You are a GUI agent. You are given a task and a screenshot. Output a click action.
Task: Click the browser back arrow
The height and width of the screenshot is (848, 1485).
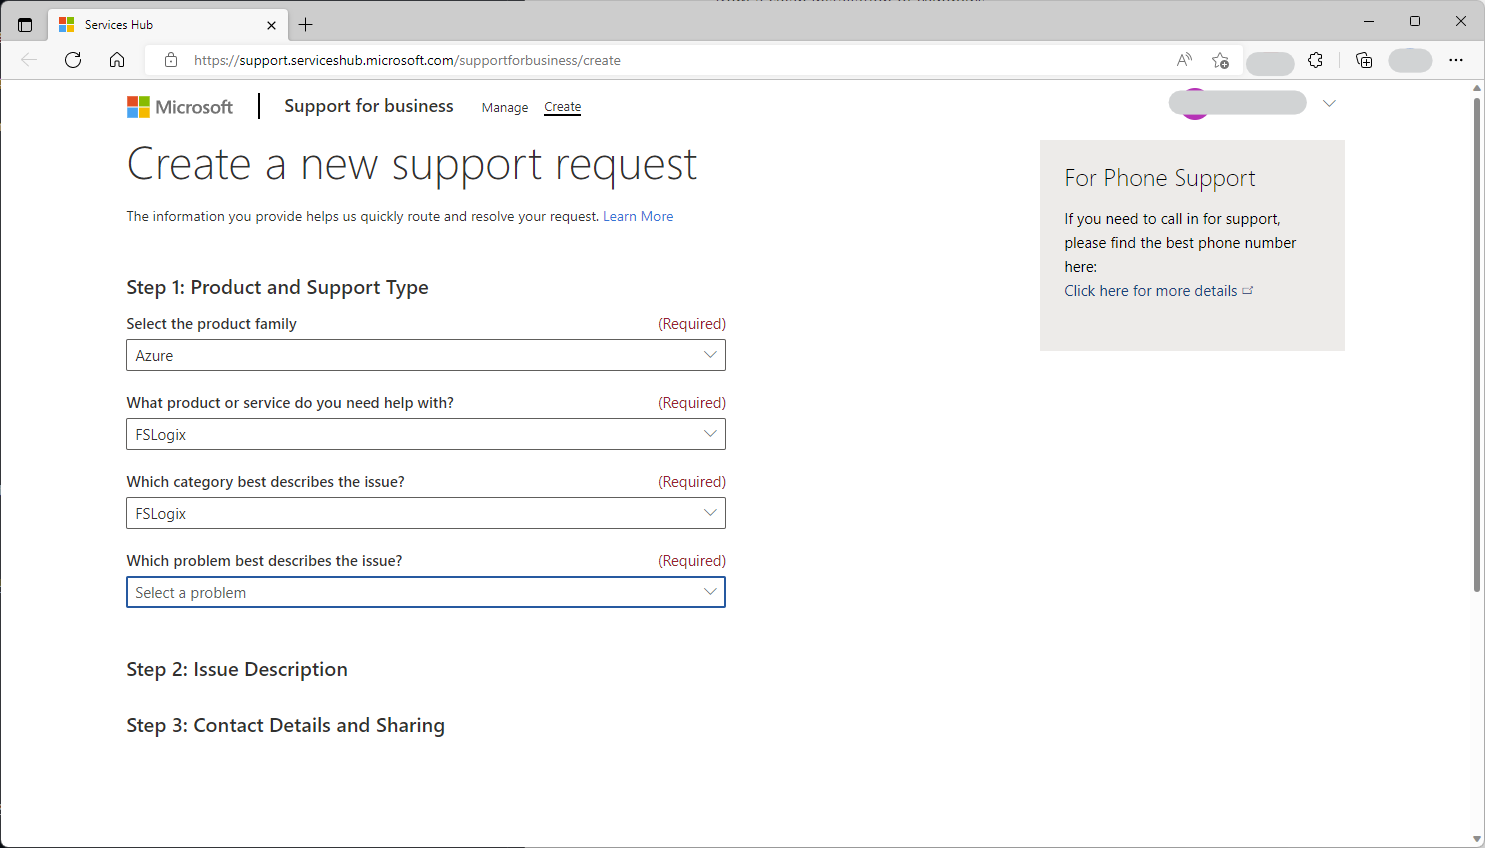[x=29, y=60]
